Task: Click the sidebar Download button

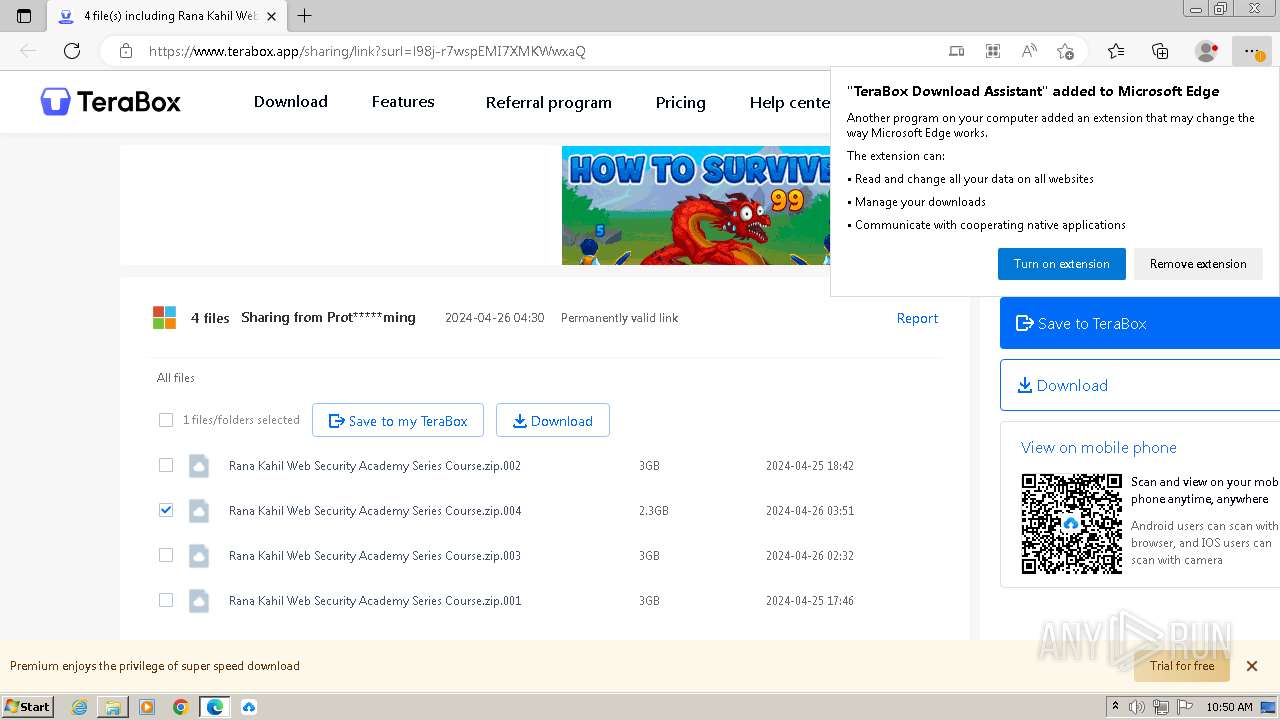Action: pyautogui.click(x=1140, y=385)
